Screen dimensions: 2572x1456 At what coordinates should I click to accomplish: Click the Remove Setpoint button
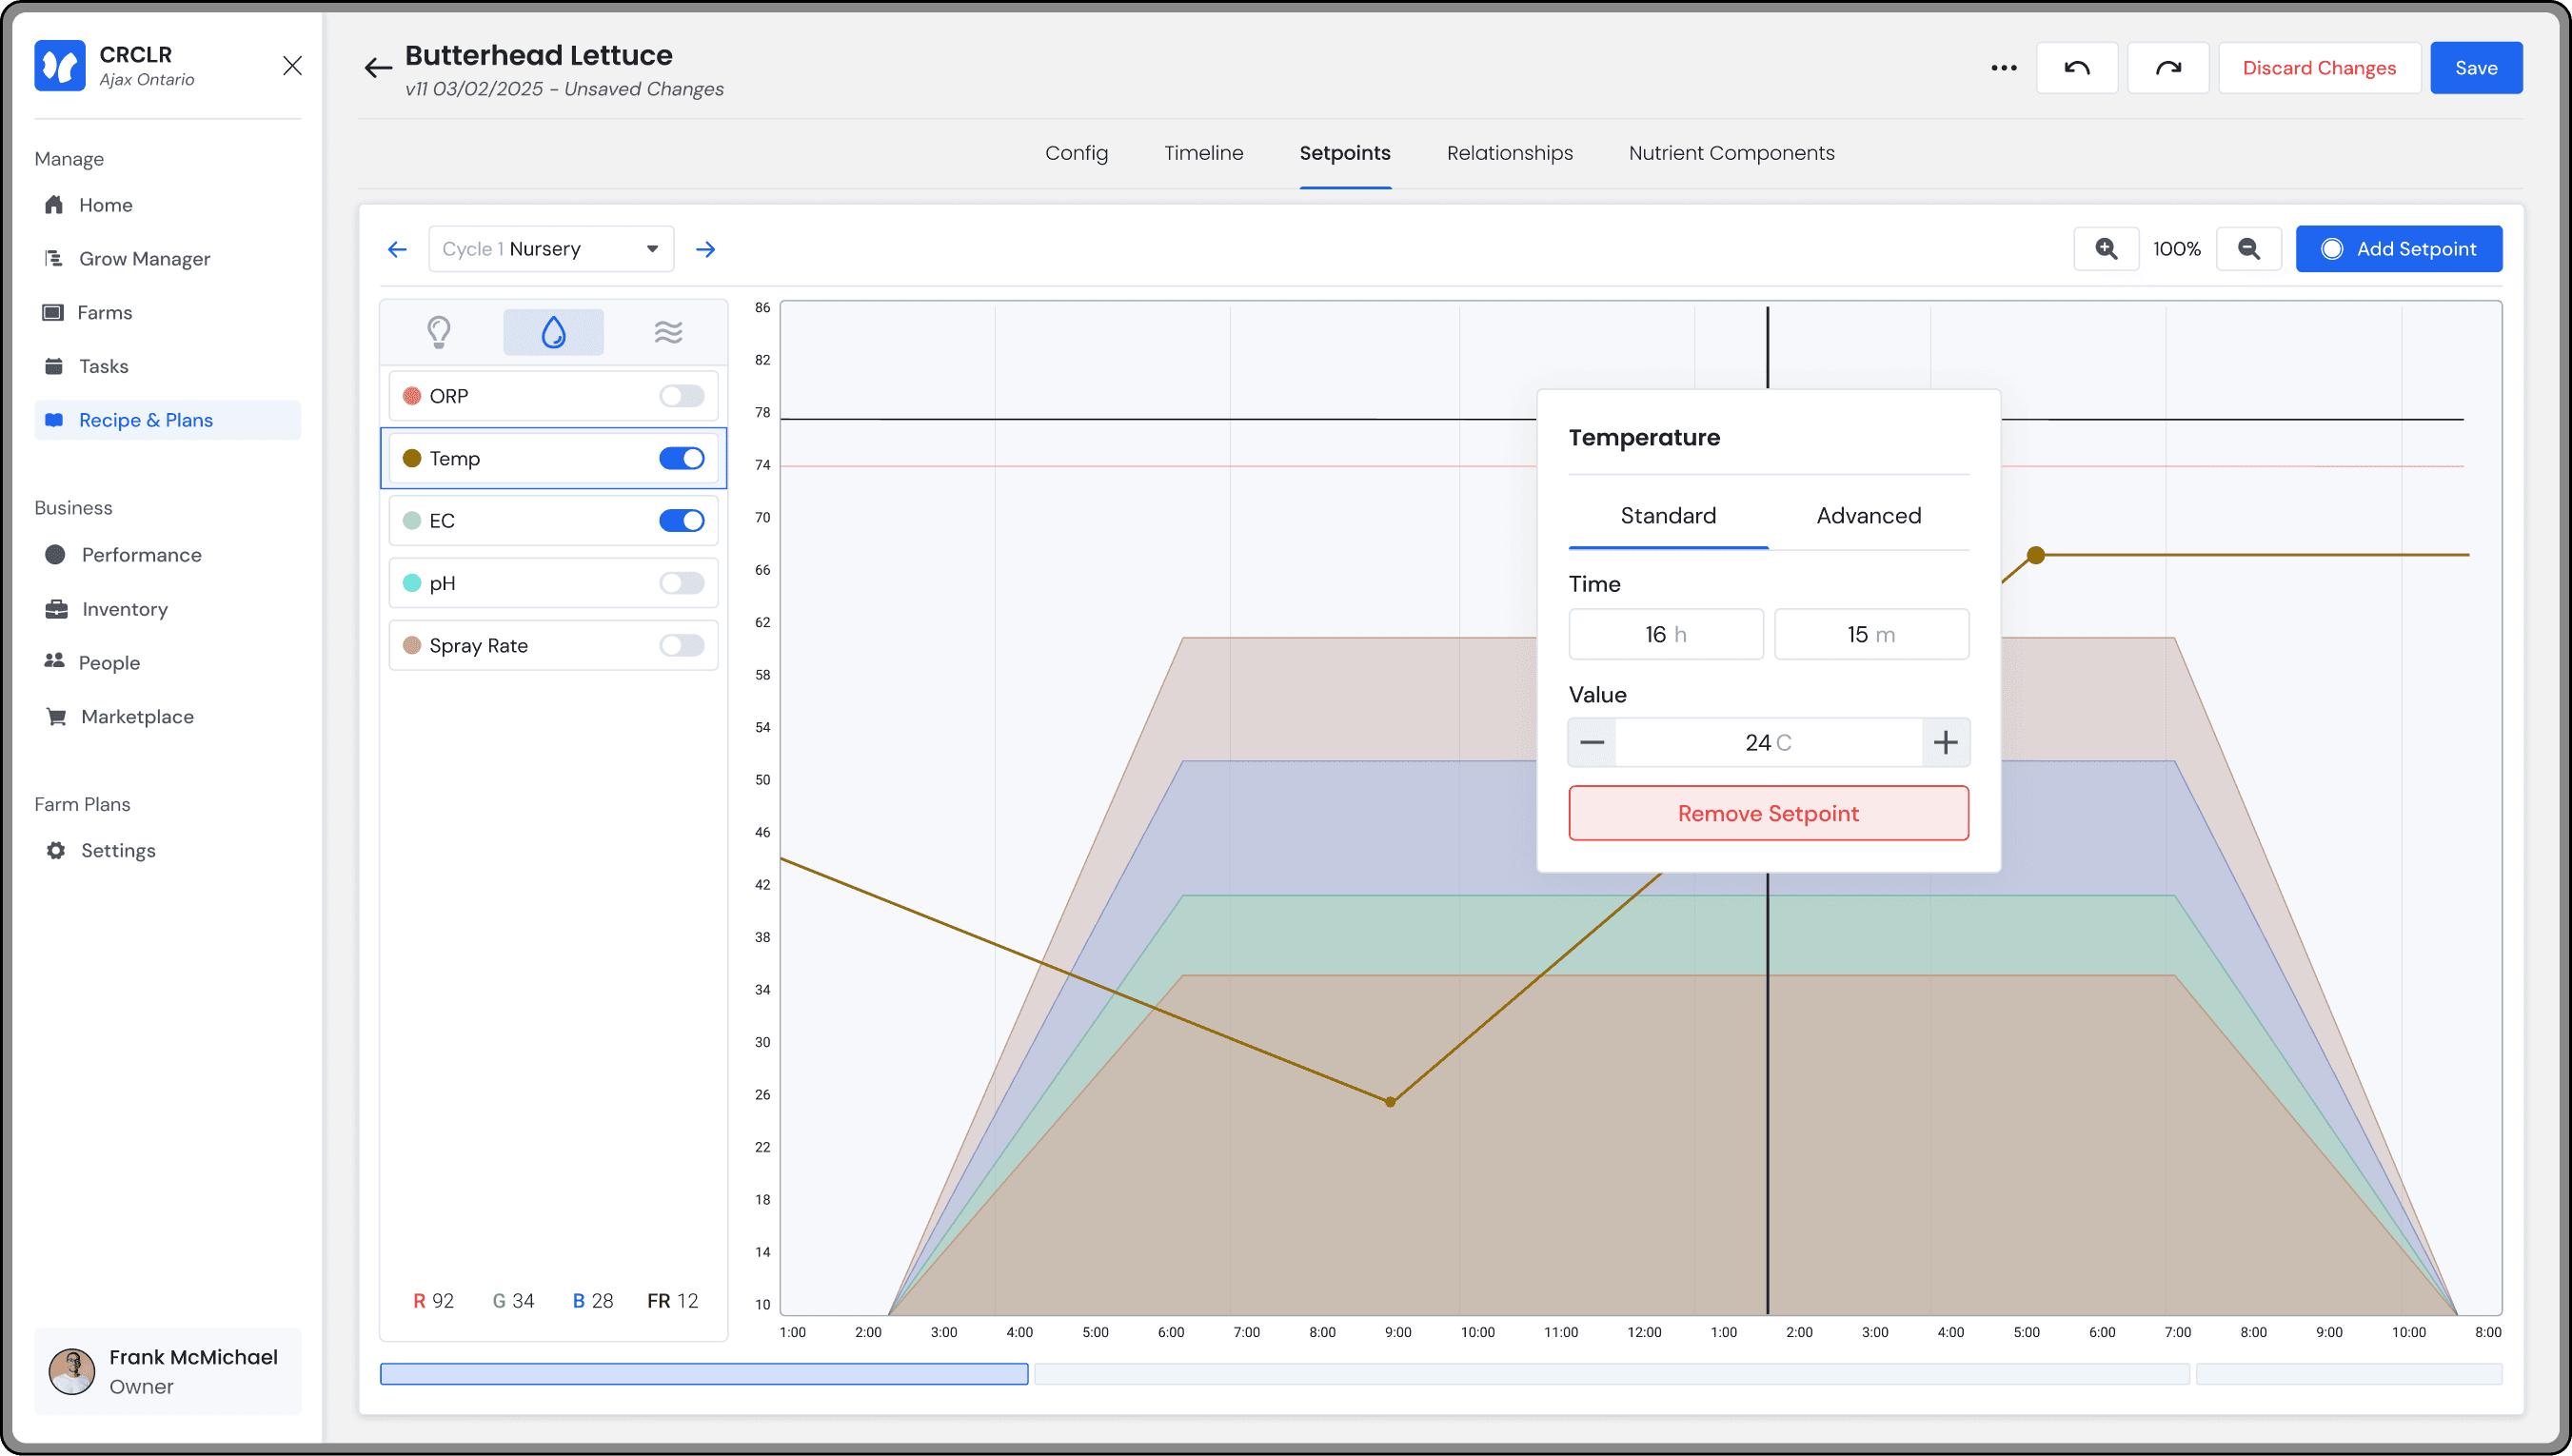(x=1768, y=813)
